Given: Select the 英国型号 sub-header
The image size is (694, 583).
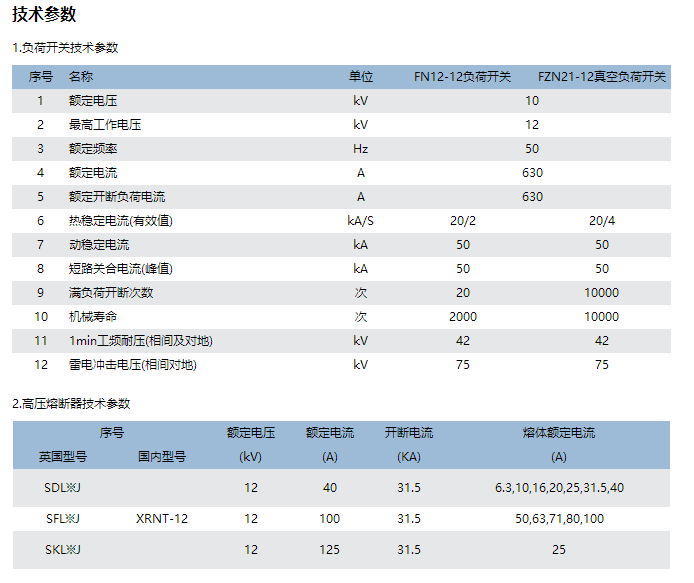Looking at the screenshot, I should 63,457.
